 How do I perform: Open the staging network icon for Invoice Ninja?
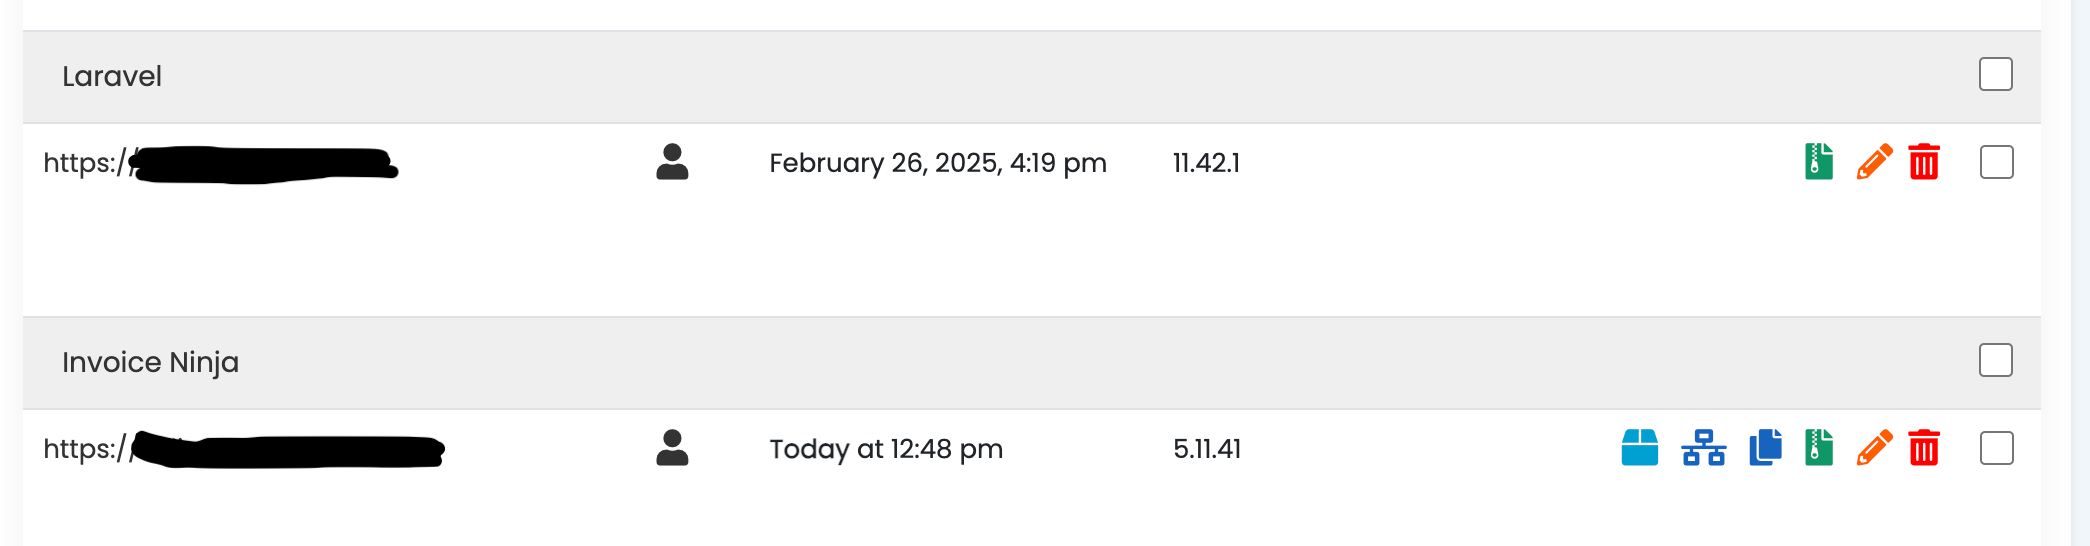1704,448
